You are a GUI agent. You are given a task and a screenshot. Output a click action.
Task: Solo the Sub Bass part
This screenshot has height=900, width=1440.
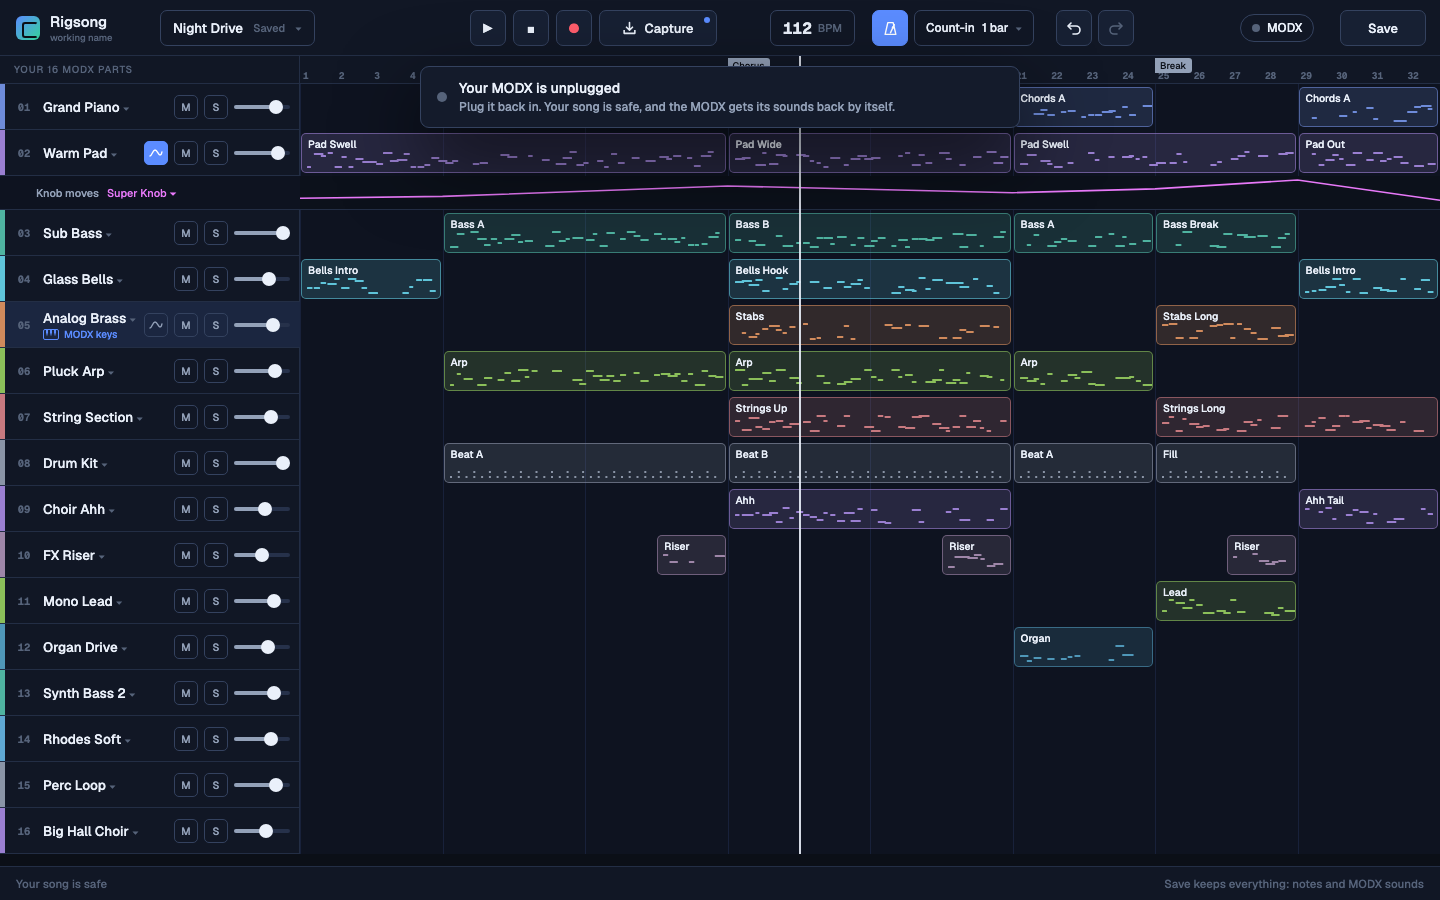pos(216,233)
